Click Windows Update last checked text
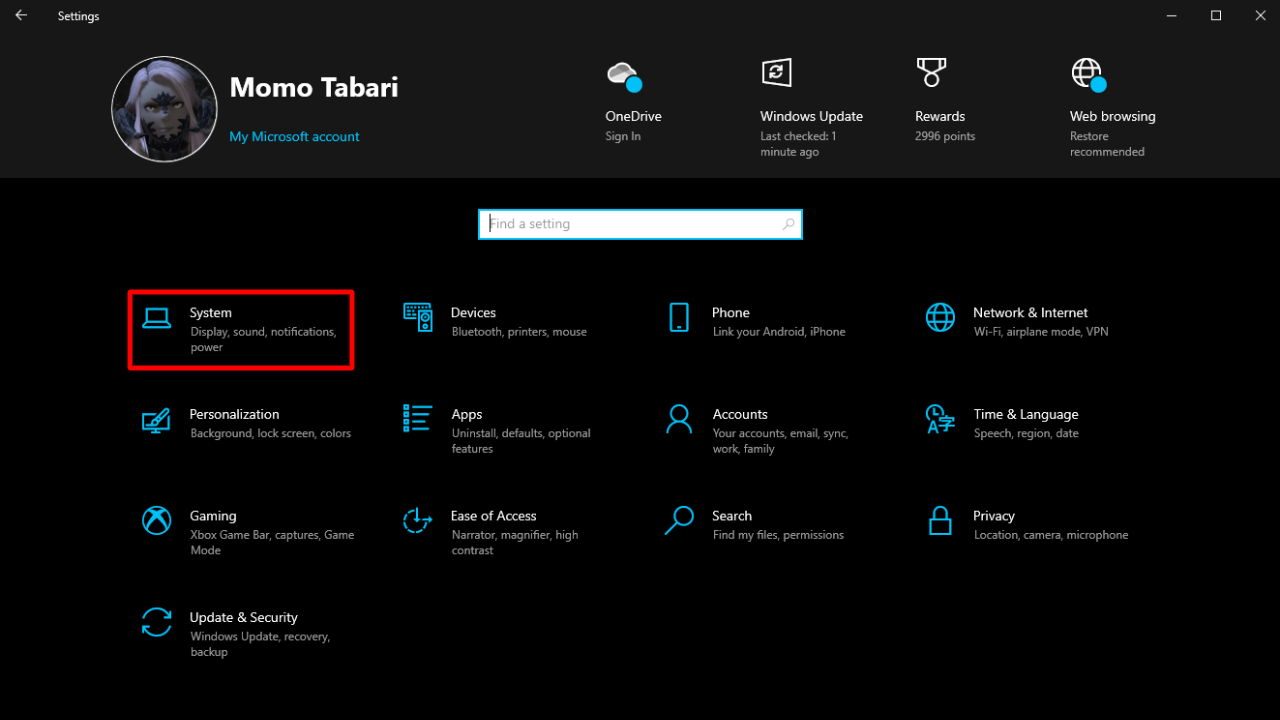The height and width of the screenshot is (720, 1280). pos(798,144)
